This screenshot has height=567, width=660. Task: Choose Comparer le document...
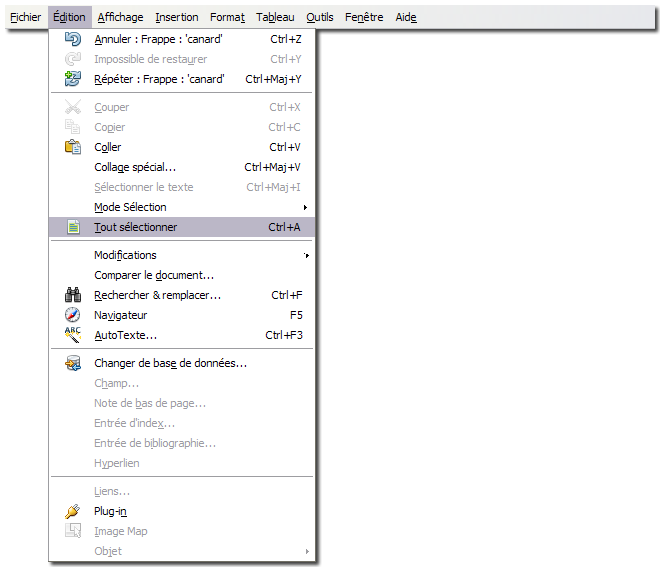(x=182, y=275)
